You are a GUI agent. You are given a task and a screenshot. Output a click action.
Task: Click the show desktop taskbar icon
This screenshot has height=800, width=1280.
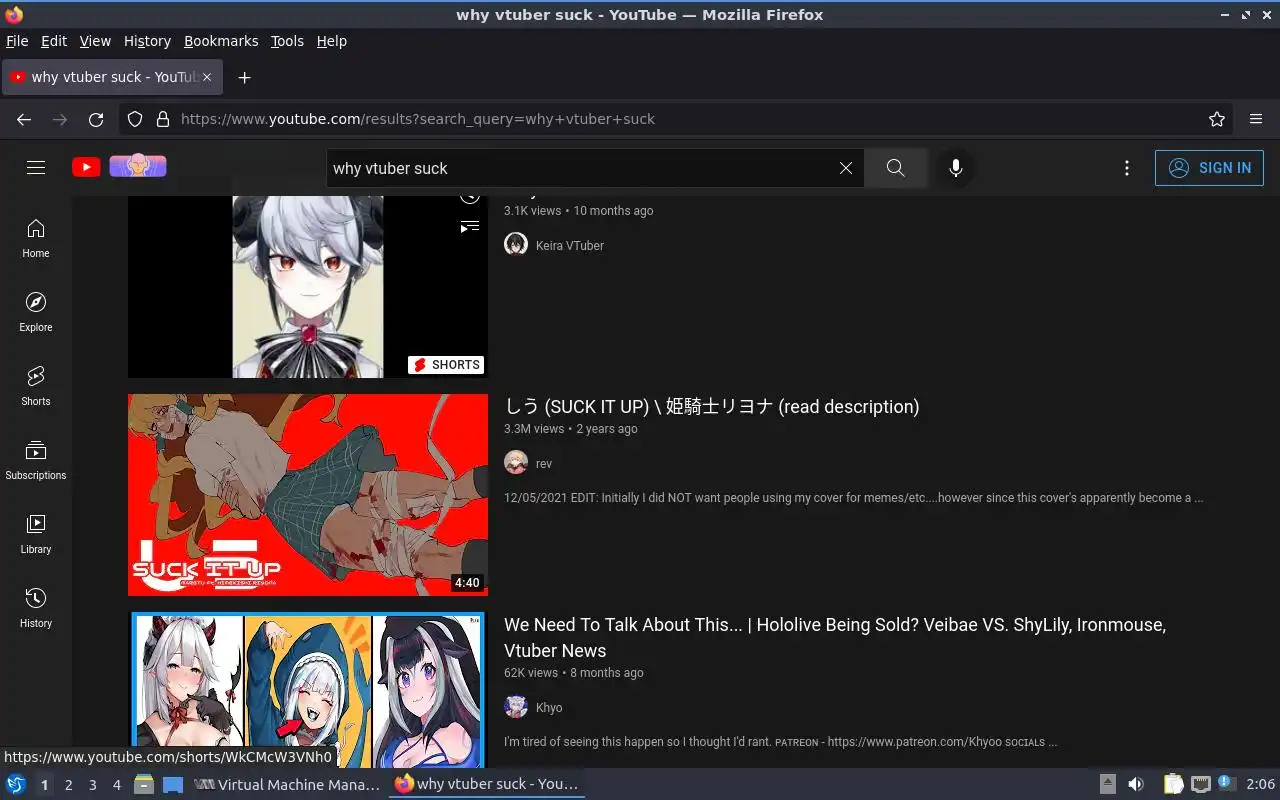coord(173,785)
